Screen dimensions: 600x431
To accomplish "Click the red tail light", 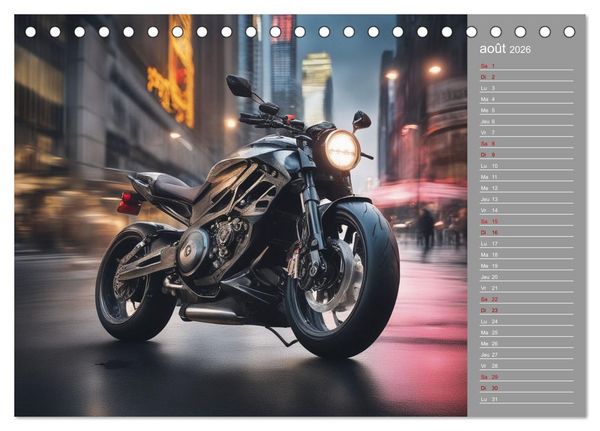I will (129, 204).
